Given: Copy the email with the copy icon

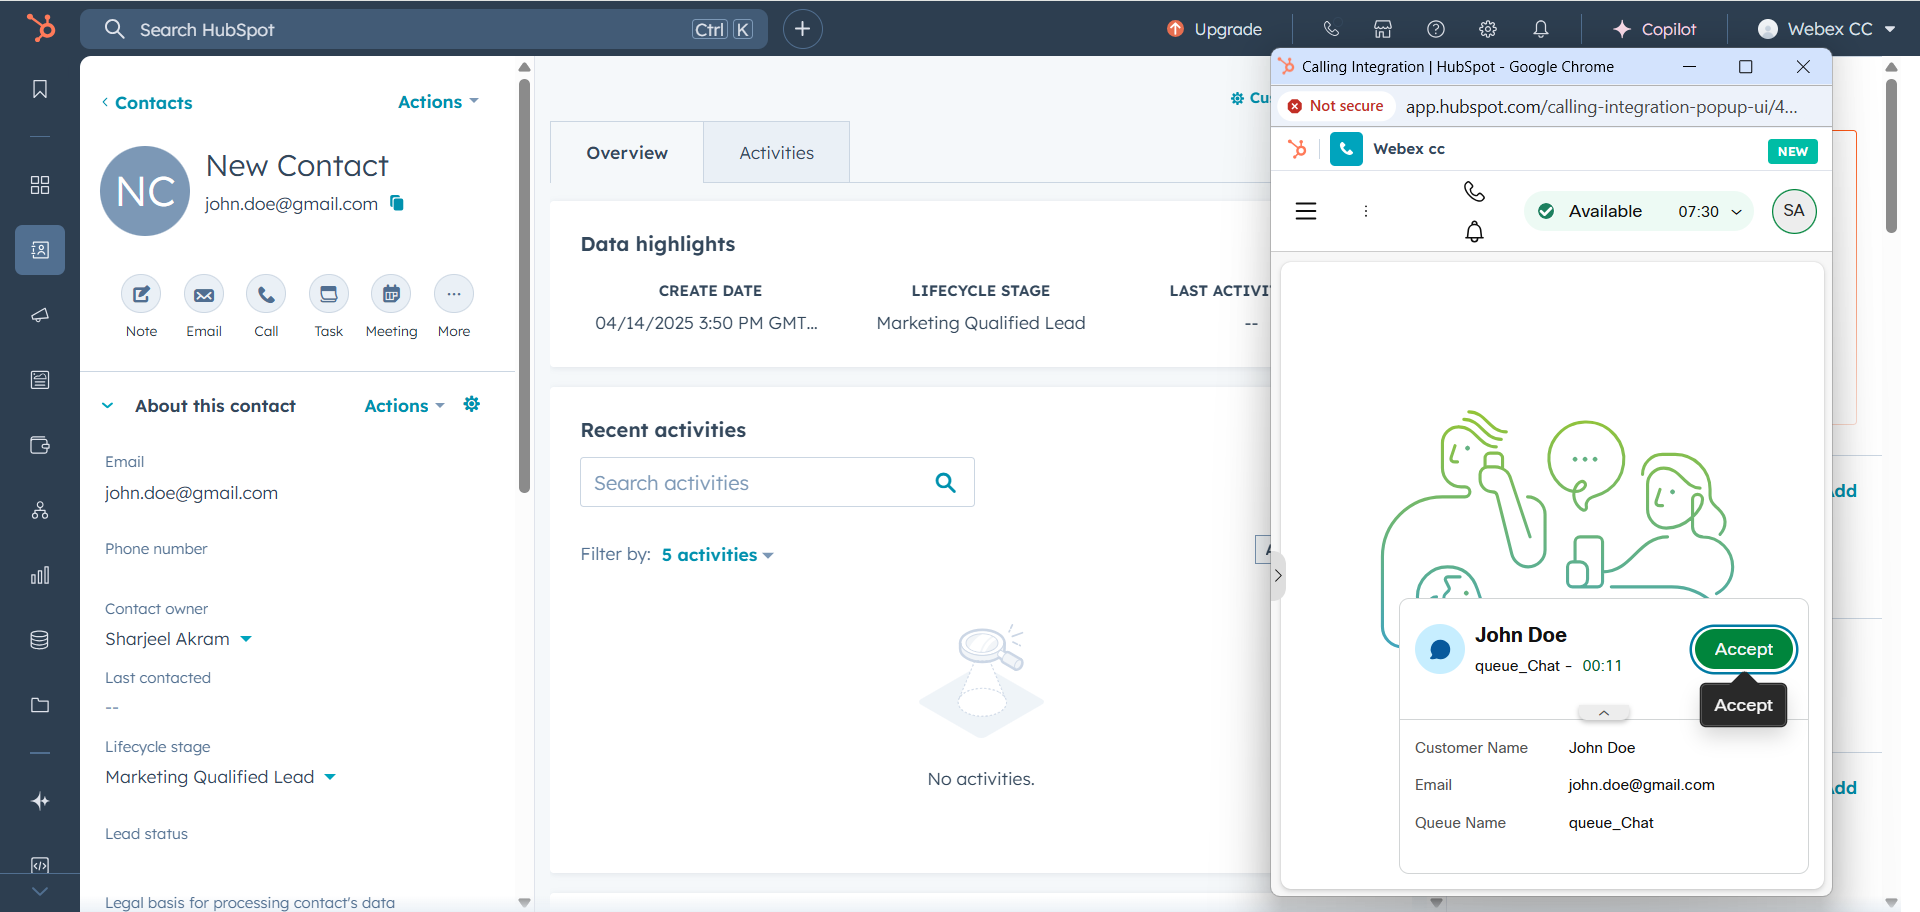Looking at the screenshot, I should pyautogui.click(x=397, y=203).
